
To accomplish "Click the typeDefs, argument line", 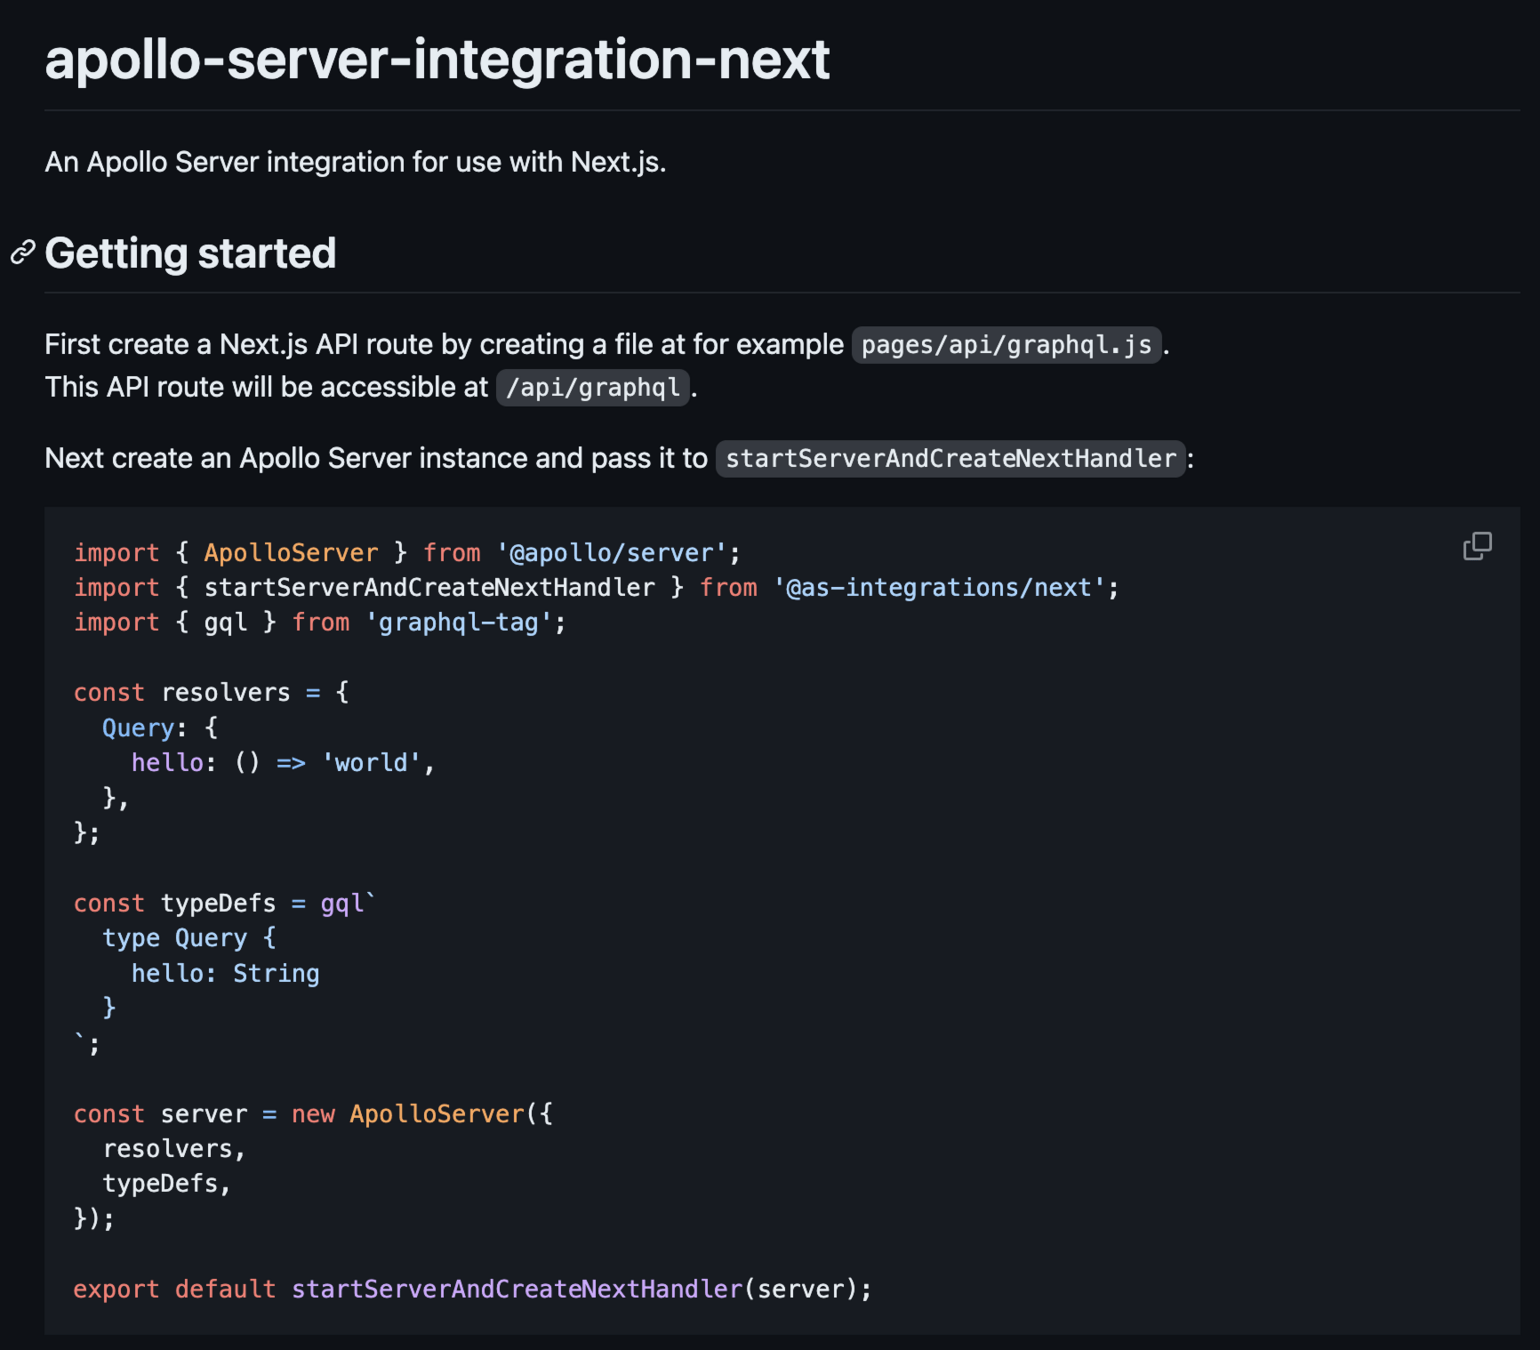I will [167, 1184].
